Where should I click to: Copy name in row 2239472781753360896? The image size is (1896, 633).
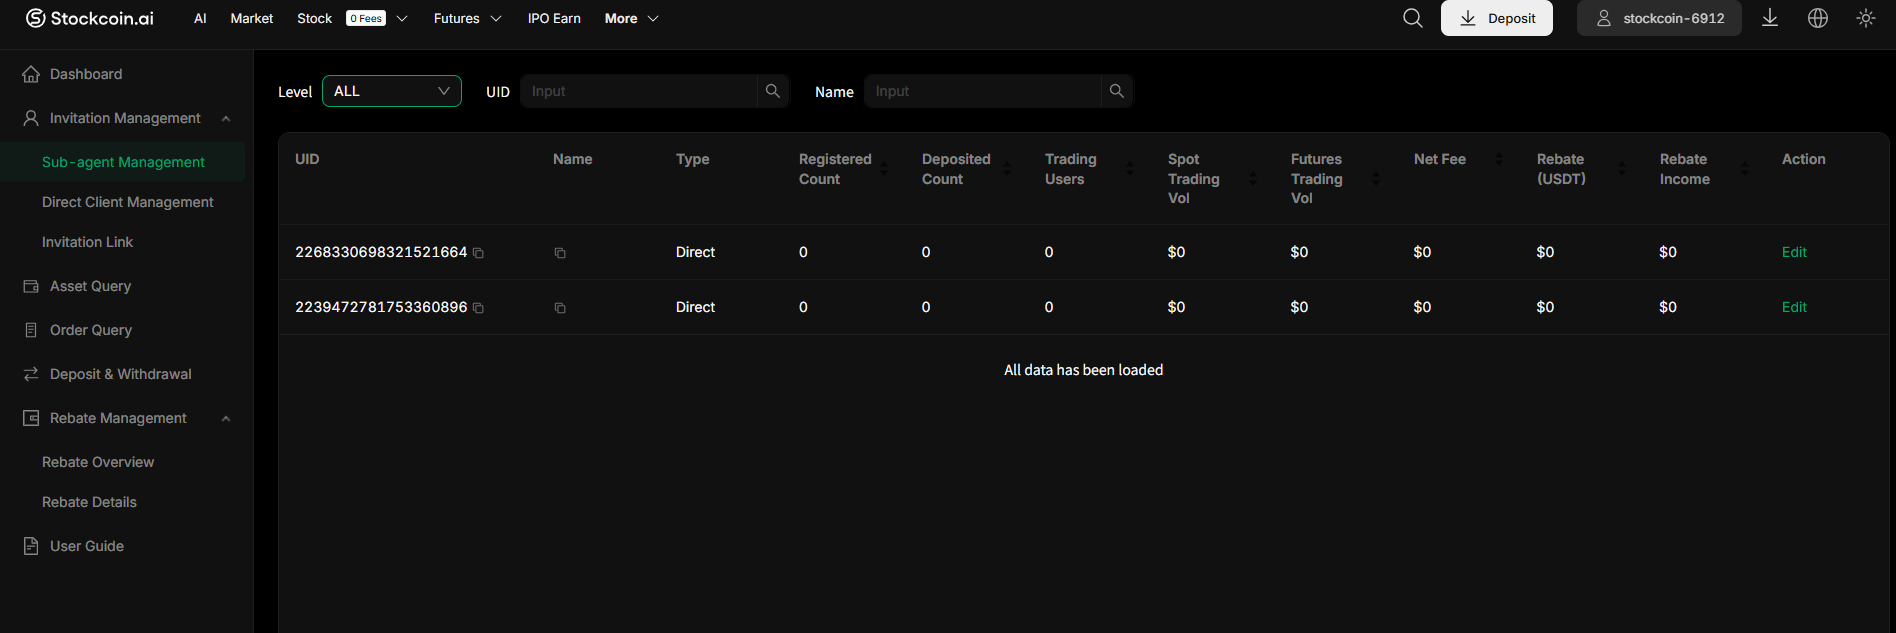coord(560,308)
